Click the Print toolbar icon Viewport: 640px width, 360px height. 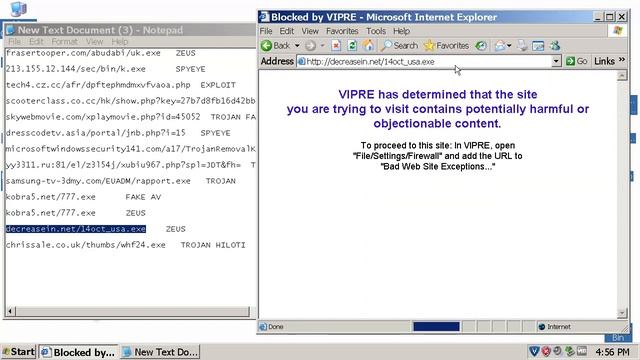tap(522, 46)
